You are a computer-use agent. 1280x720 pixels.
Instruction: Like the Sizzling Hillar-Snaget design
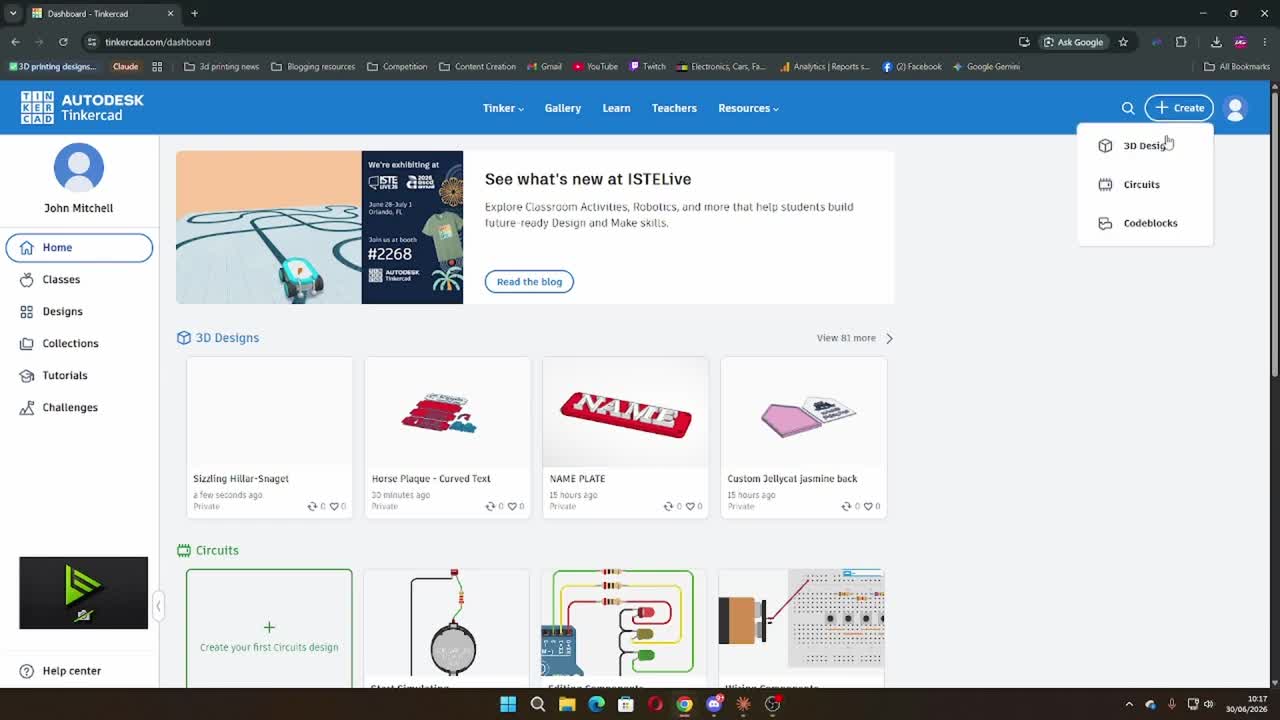point(335,506)
